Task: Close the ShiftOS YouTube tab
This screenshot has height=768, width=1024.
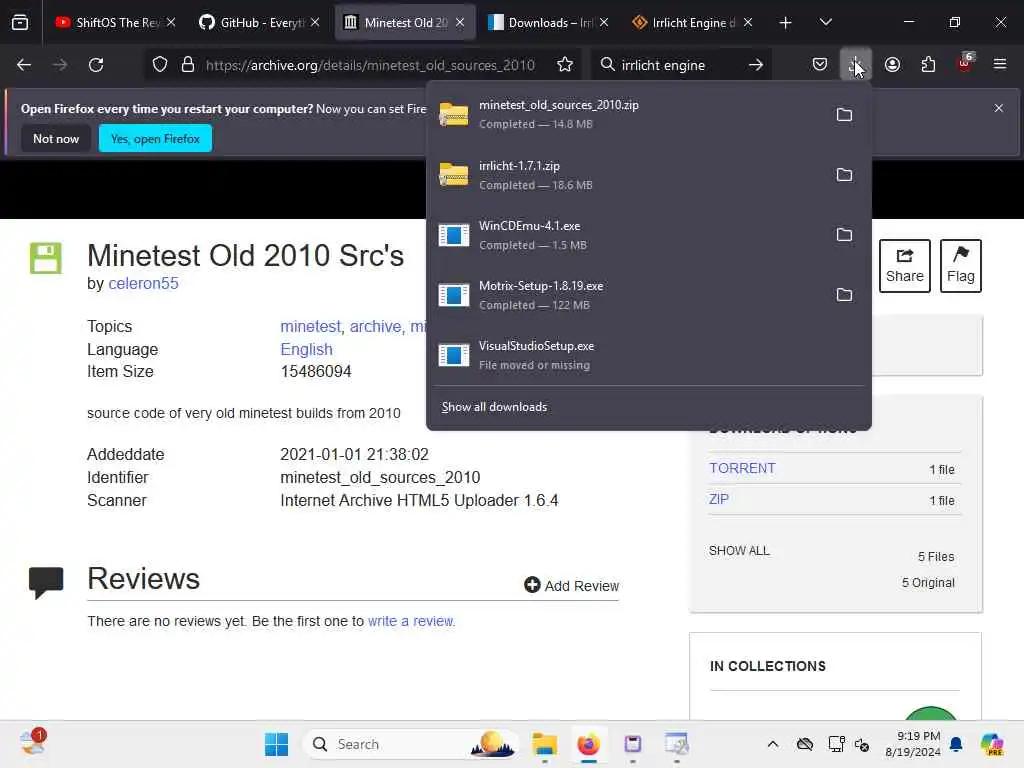Action: (x=170, y=23)
